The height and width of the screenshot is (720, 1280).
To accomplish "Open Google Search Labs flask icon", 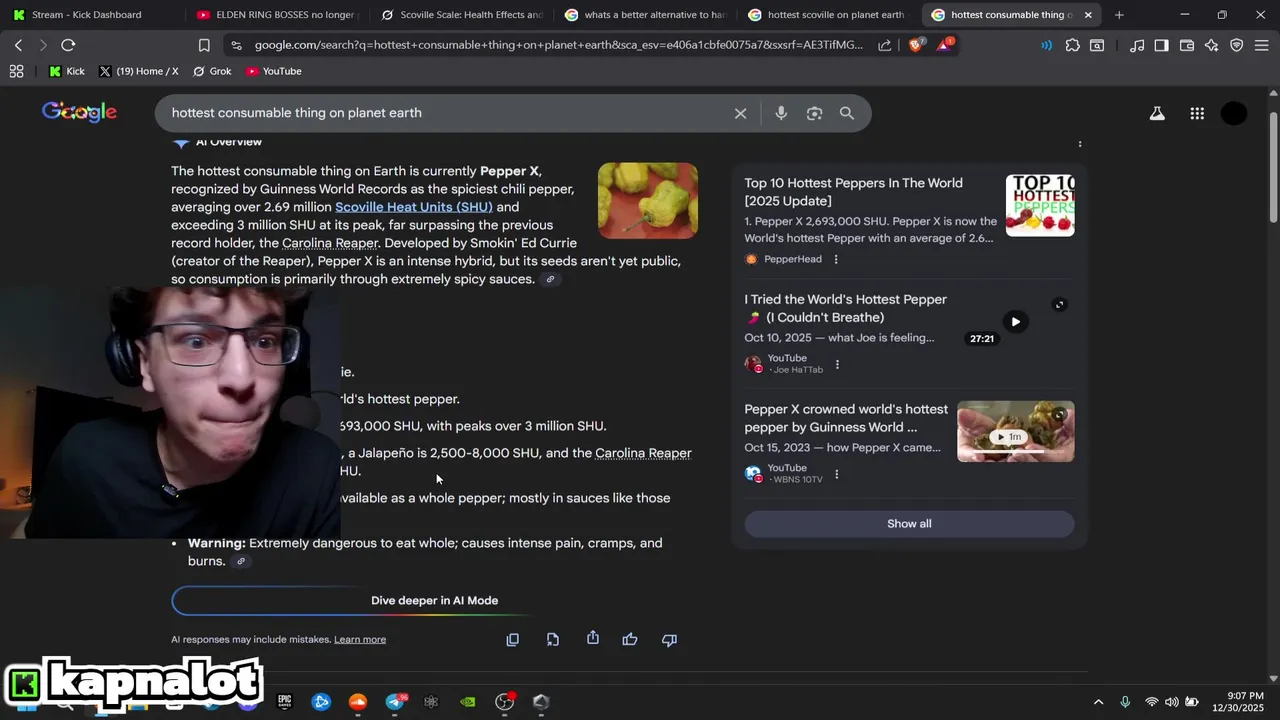I will point(1157,113).
